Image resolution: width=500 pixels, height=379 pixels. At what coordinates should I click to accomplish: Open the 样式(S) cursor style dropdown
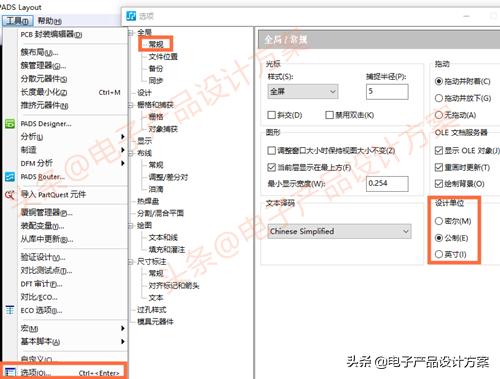(x=303, y=91)
